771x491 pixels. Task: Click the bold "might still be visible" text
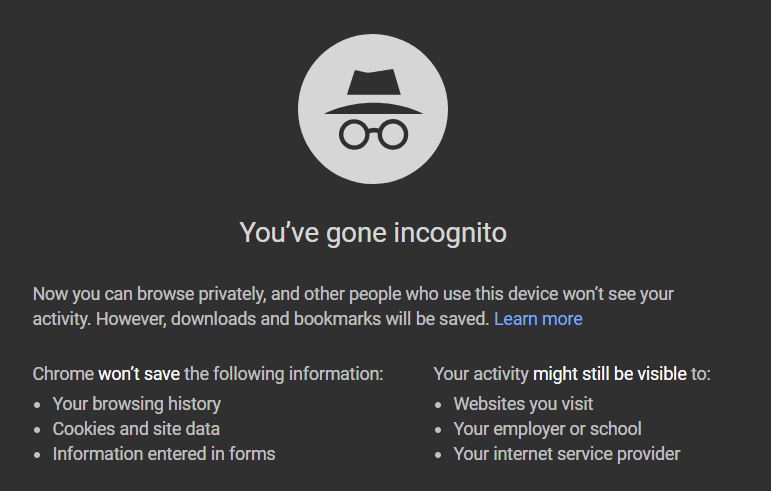(x=610, y=374)
